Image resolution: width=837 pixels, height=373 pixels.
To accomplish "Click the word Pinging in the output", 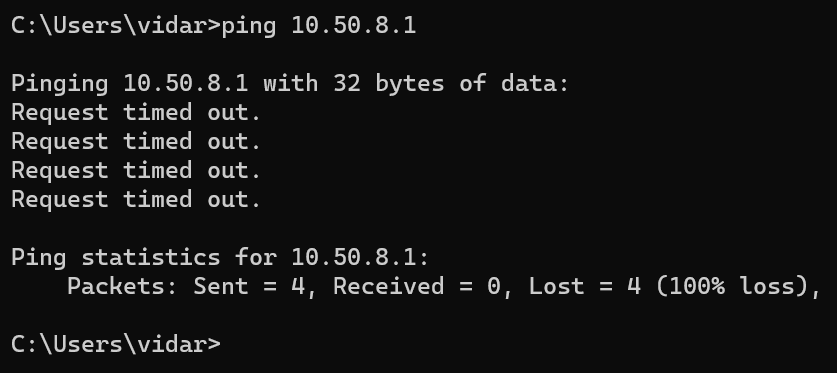I will tap(59, 84).
